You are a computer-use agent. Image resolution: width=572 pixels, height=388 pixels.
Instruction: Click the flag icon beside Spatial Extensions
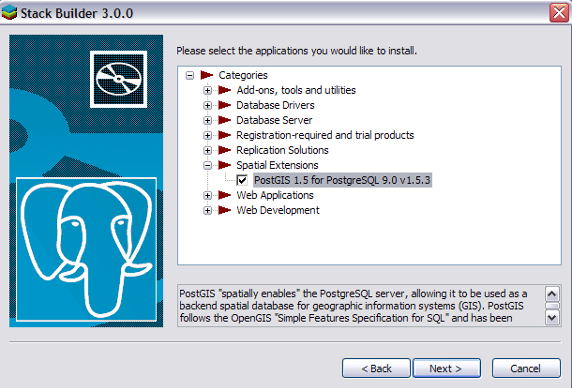(225, 165)
